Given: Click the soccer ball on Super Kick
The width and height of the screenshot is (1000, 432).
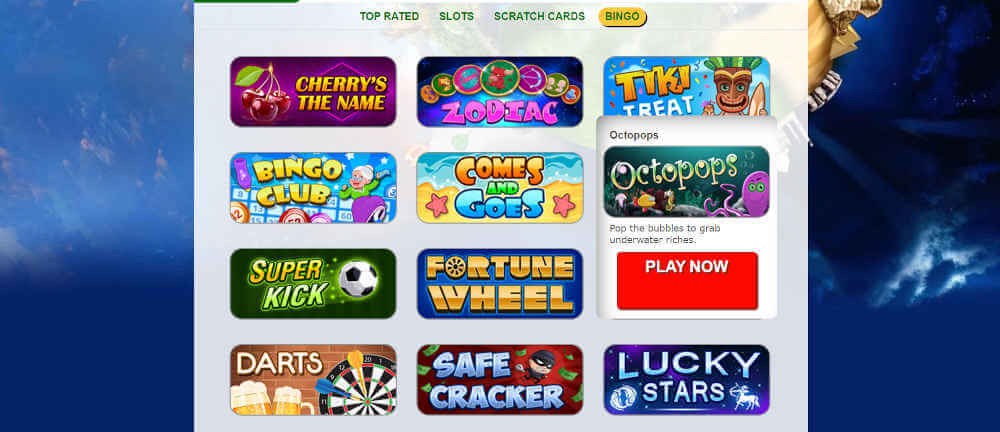Looking at the screenshot, I should coord(358,279).
